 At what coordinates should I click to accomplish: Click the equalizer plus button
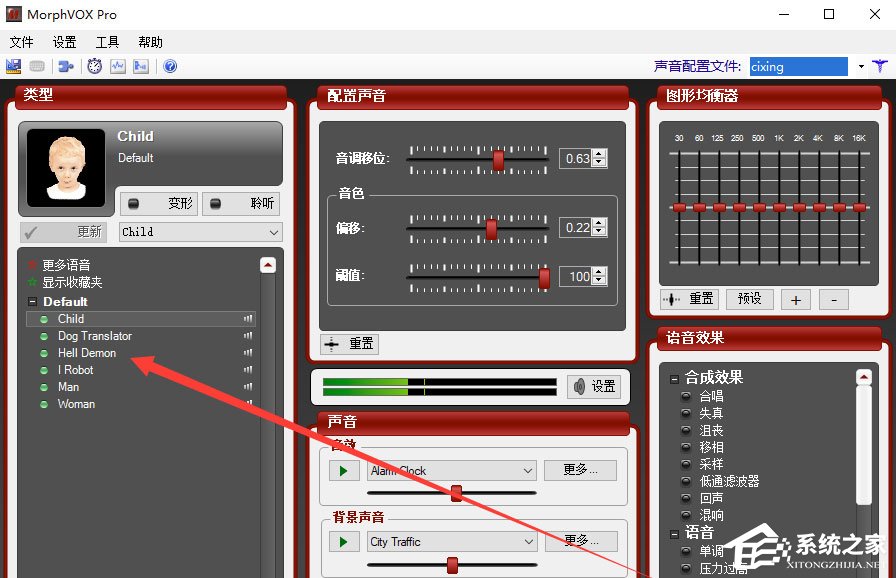tap(795, 300)
